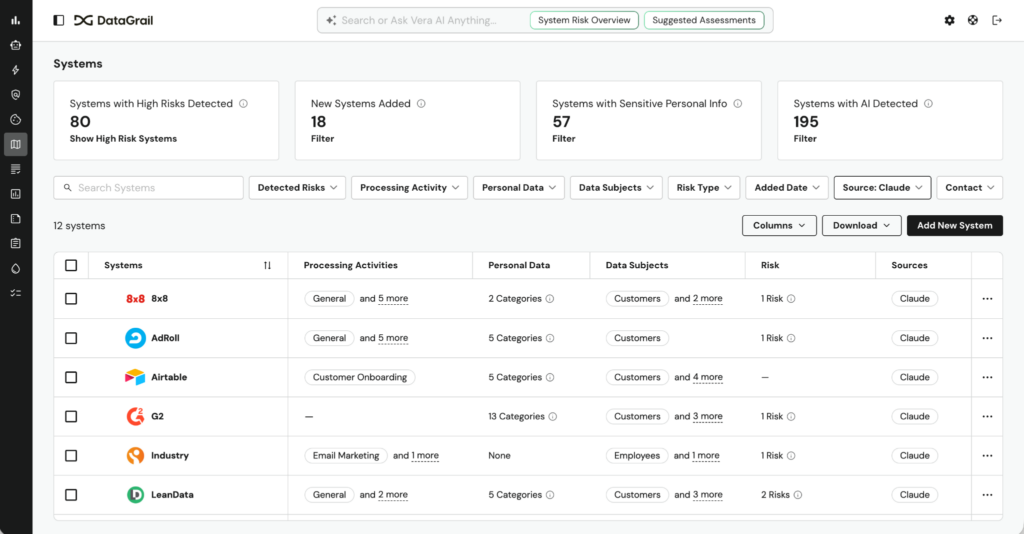
Task: Click the Email Marketing tag in Industry row
Action: click(x=346, y=456)
